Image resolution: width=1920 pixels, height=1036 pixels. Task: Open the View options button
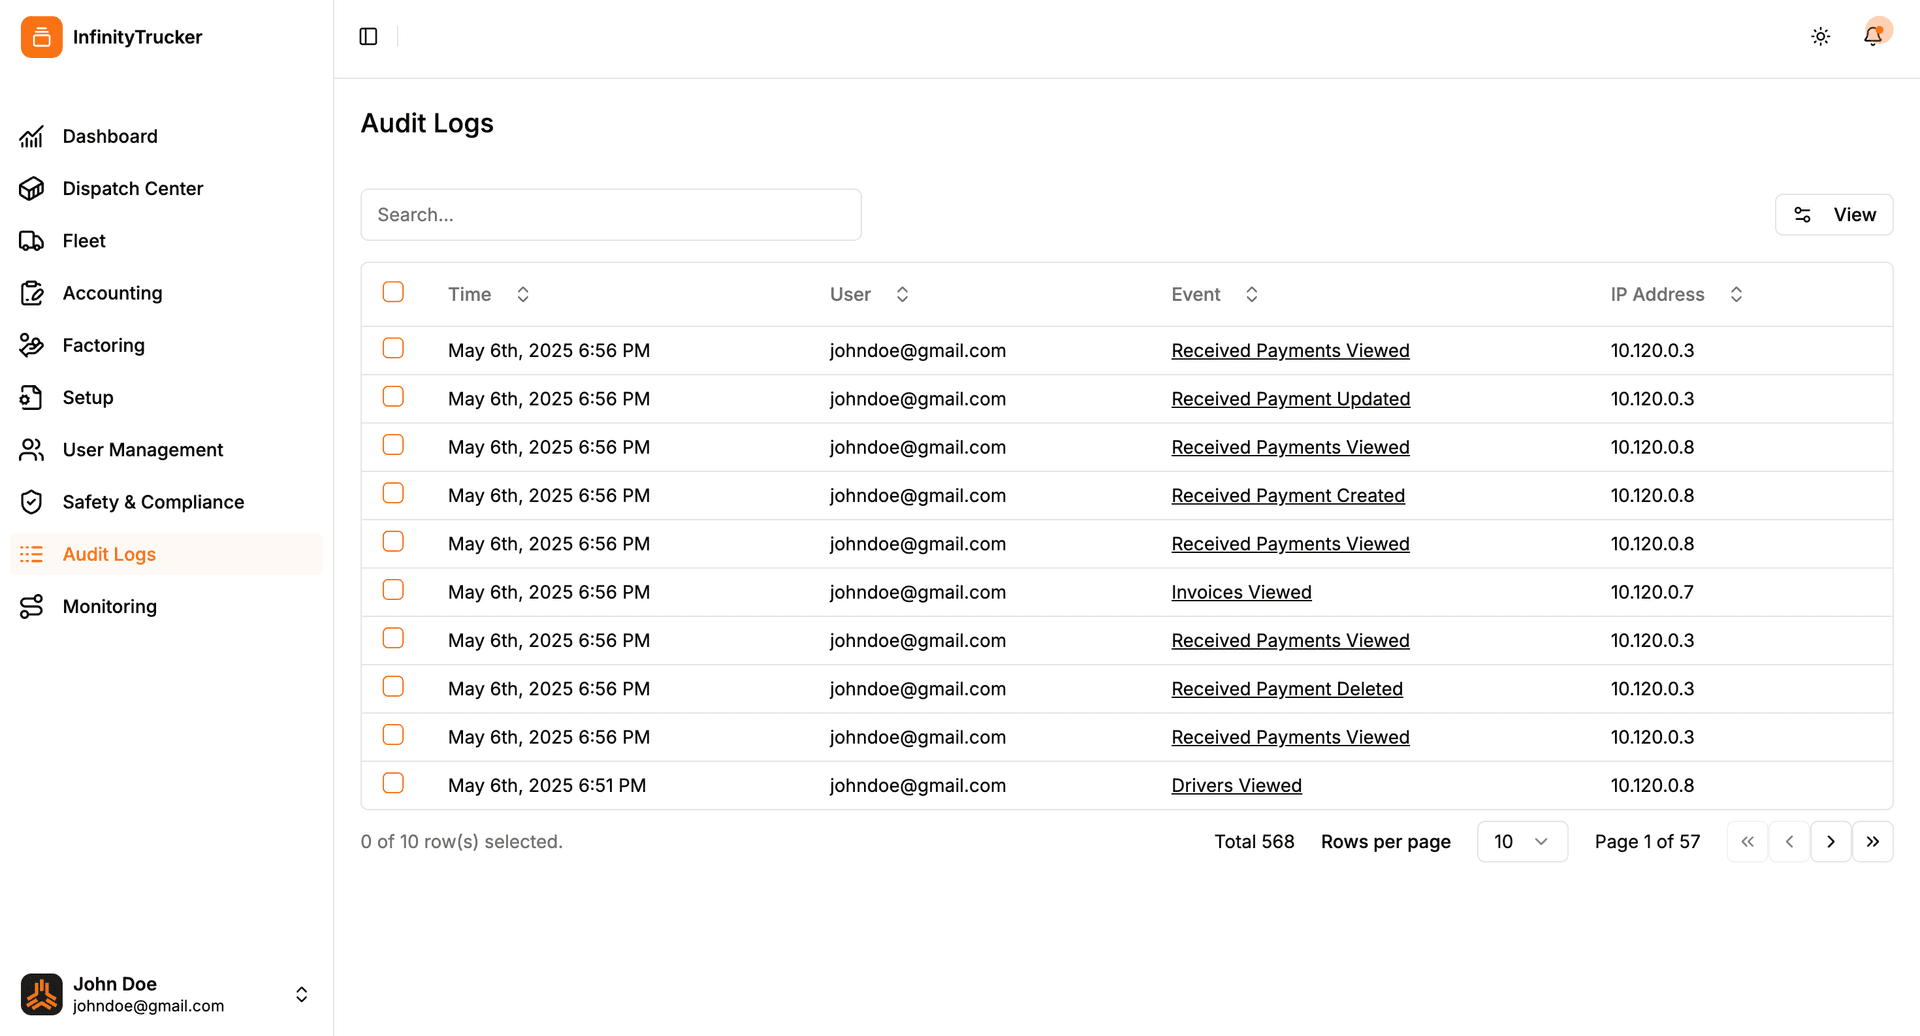click(1834, 214)
